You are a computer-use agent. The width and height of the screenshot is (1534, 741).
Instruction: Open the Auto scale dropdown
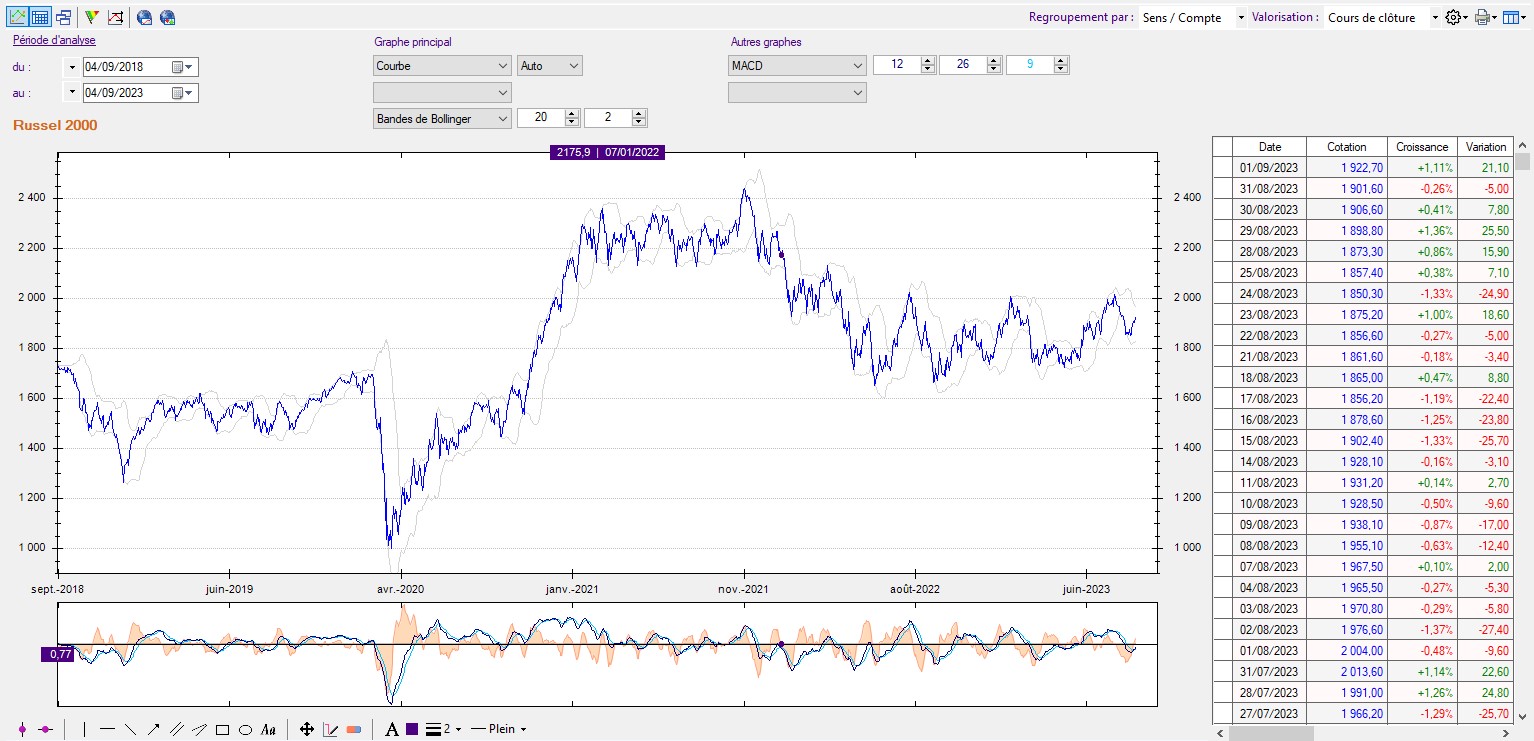pos(549,66)
